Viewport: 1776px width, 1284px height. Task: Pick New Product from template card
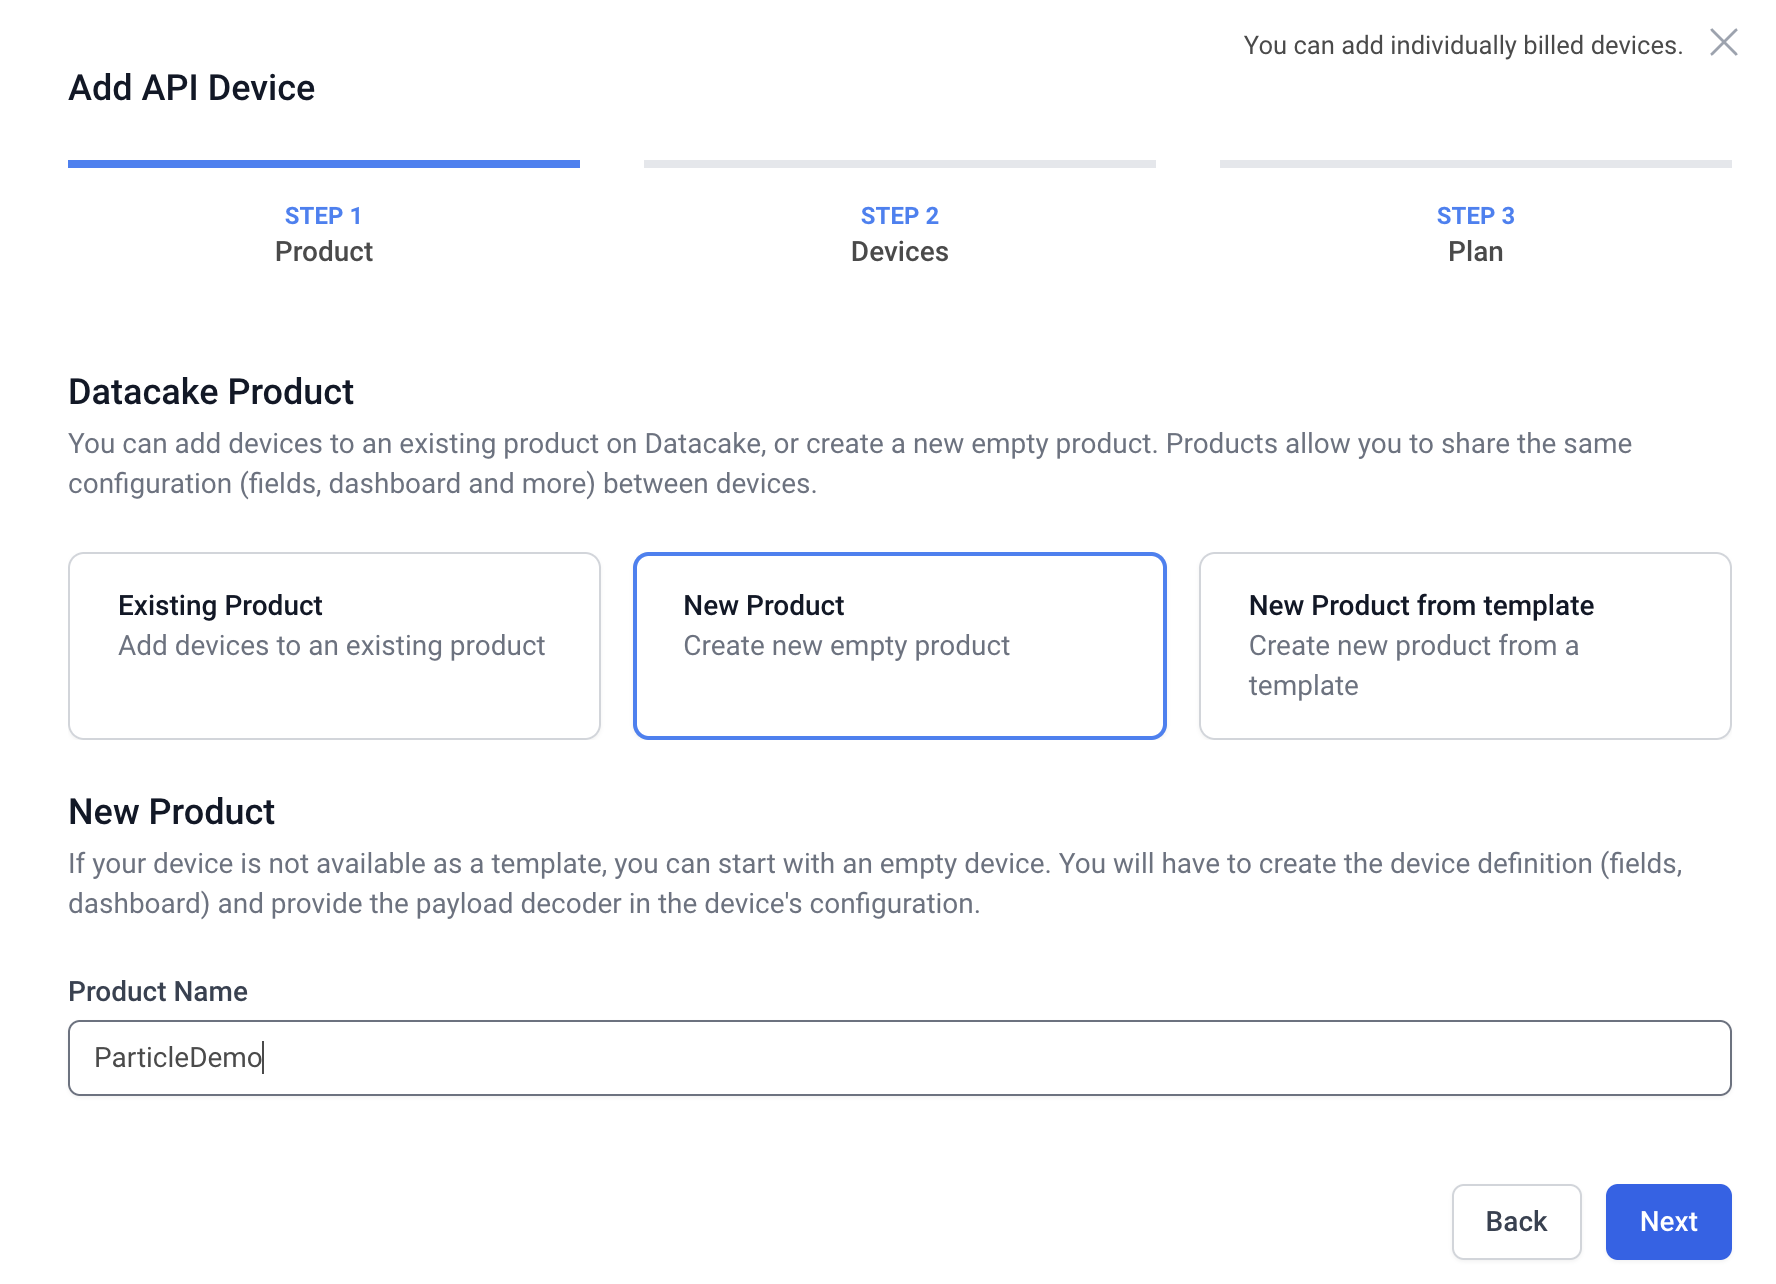click(1465, 646)
